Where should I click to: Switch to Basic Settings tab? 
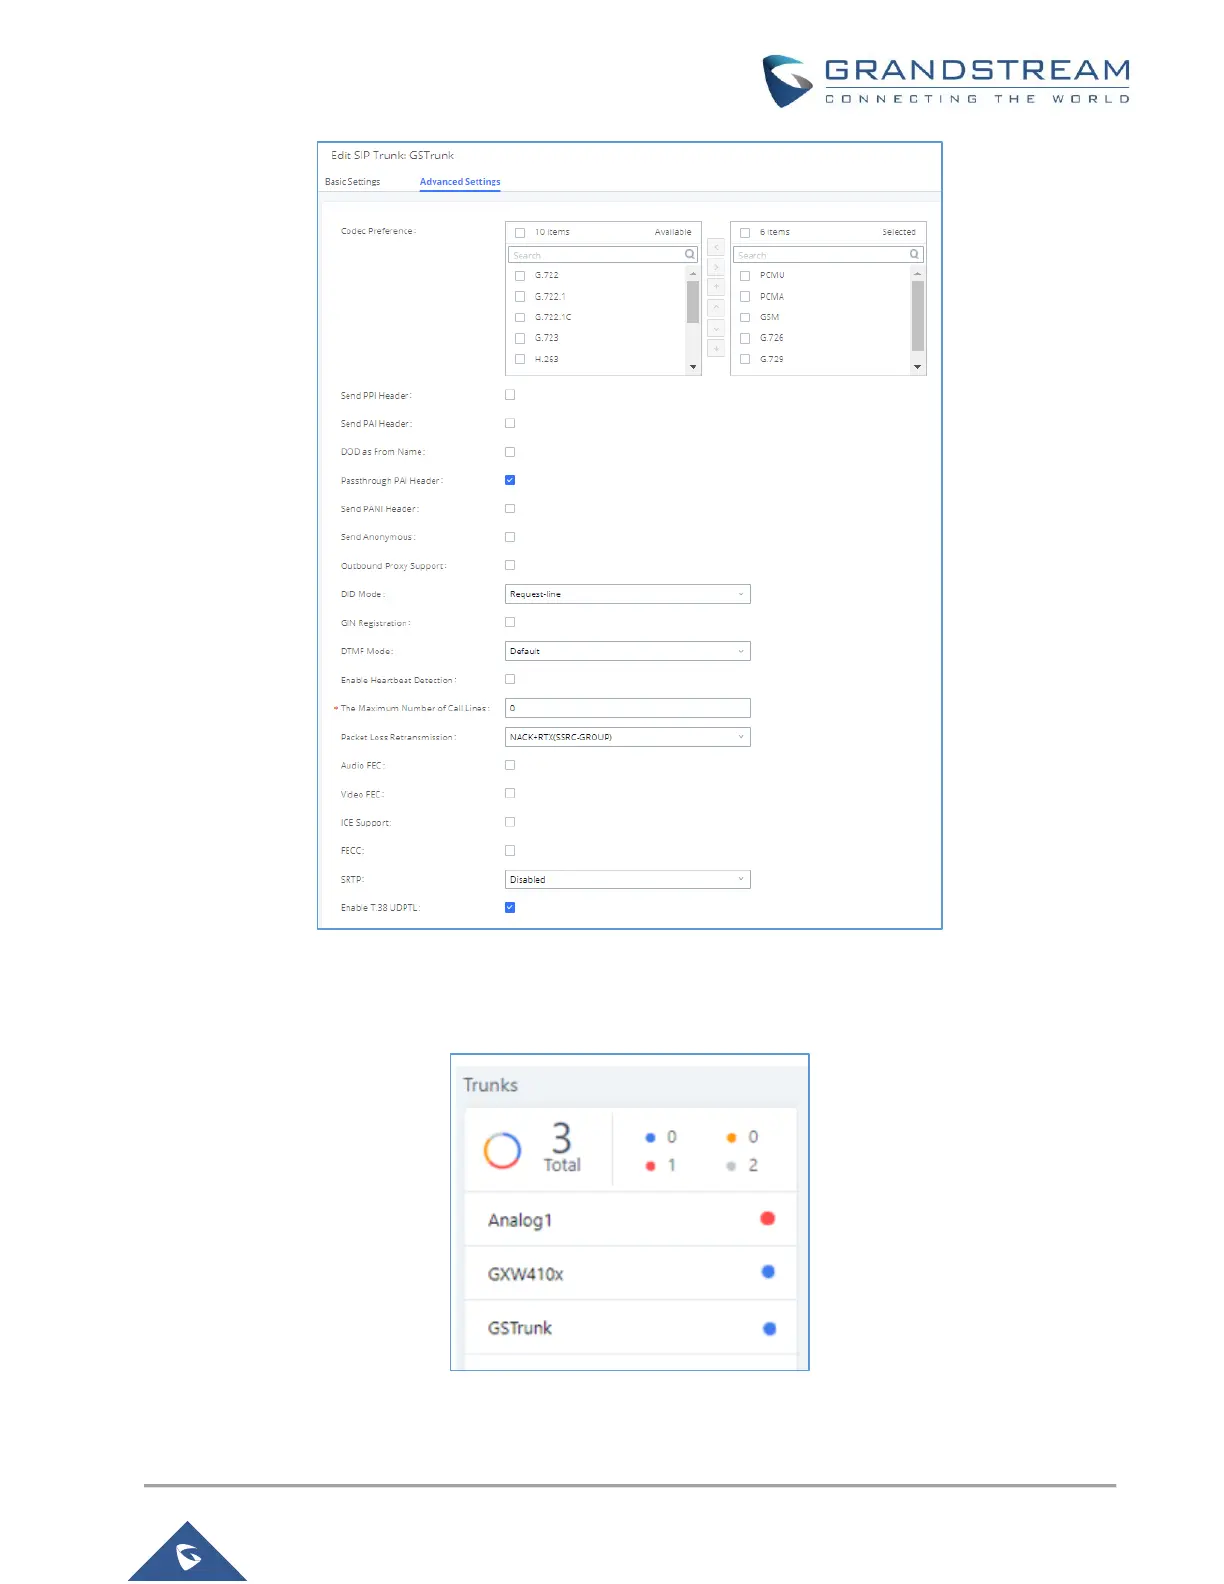pyautogui.click(x=352, y=182)
